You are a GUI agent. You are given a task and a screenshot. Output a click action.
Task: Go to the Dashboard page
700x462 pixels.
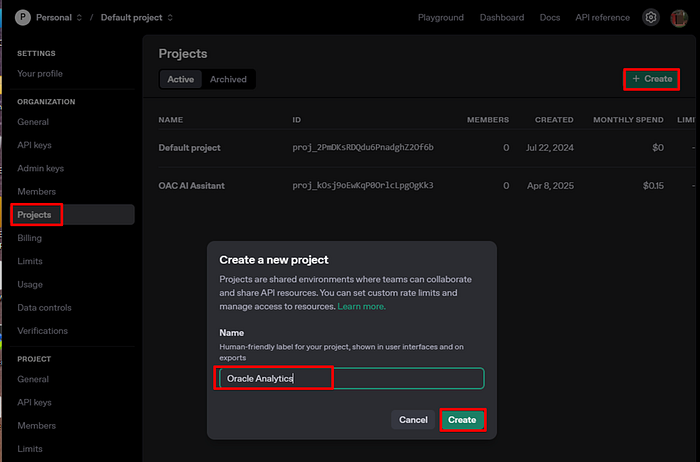(x=502, y=17)
